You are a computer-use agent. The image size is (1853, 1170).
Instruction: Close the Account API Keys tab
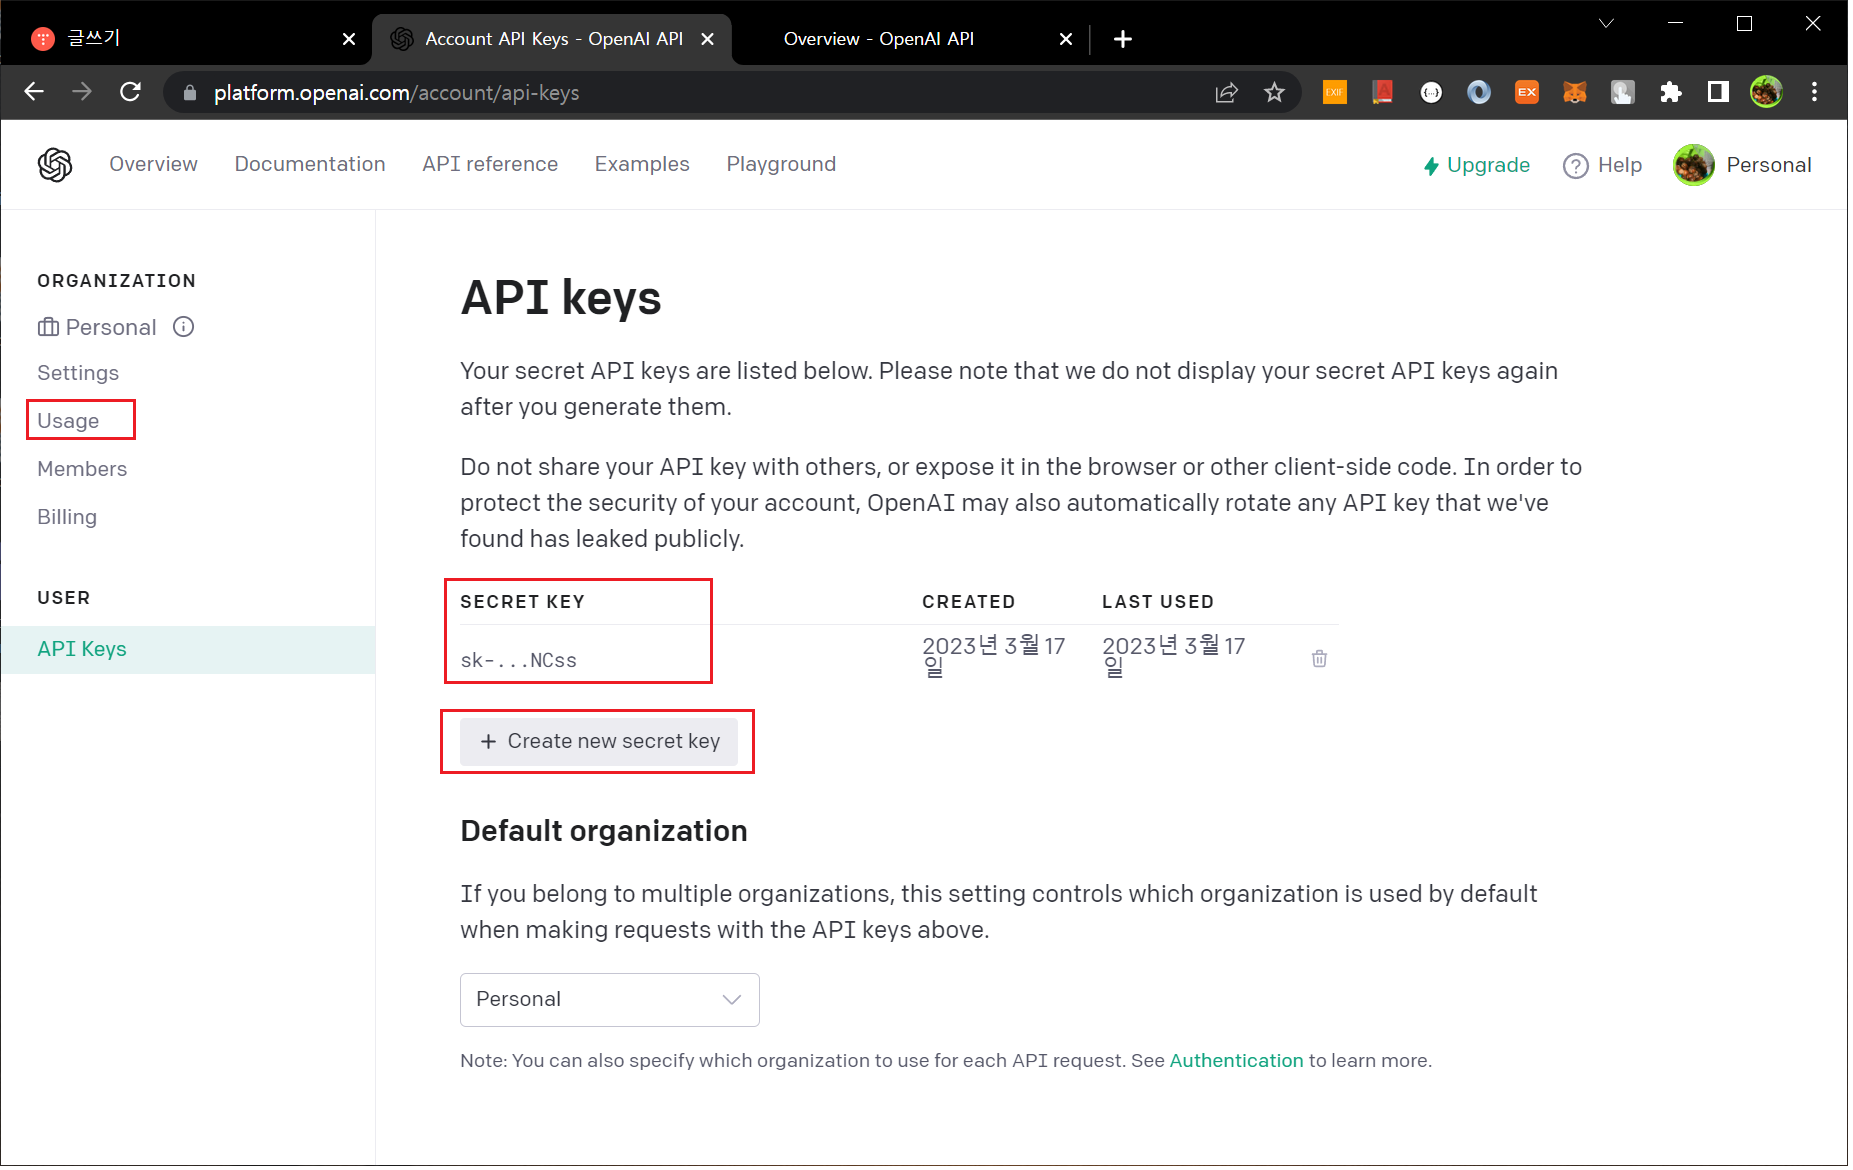pos(708,39)
